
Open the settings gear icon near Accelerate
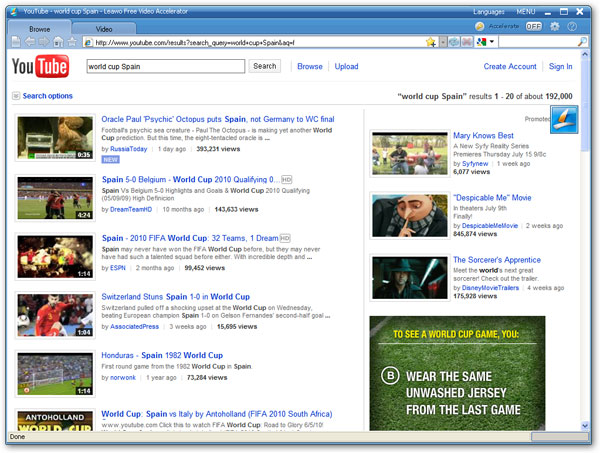click(x=553, y=27)
